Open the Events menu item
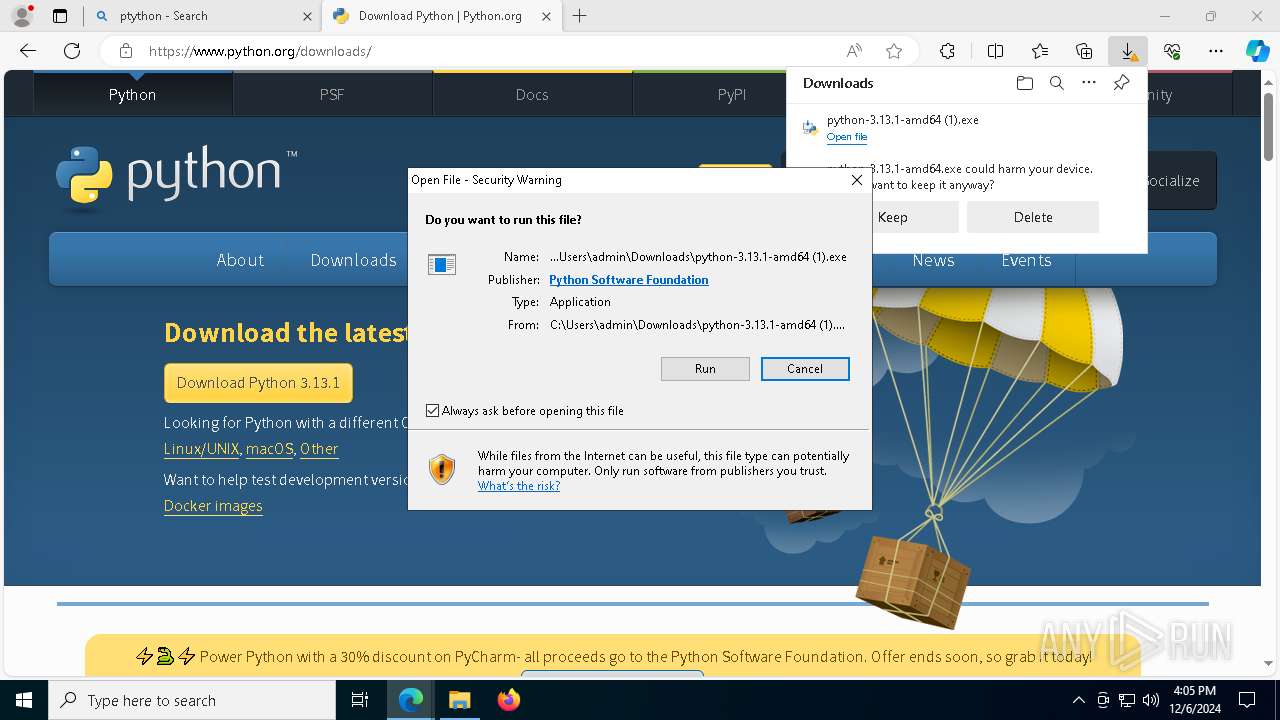This screenshot has height=720, width=1280. tap(1026, 260)
